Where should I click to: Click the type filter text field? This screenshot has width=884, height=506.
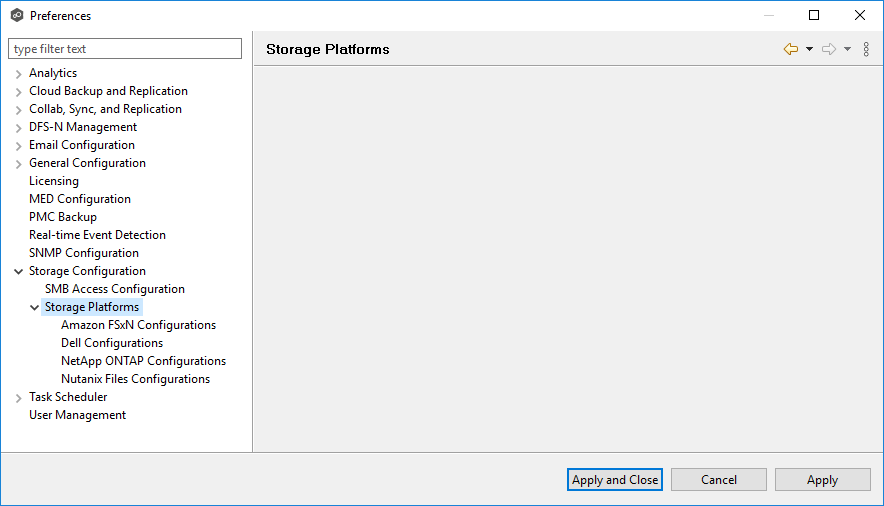(125, 49)
